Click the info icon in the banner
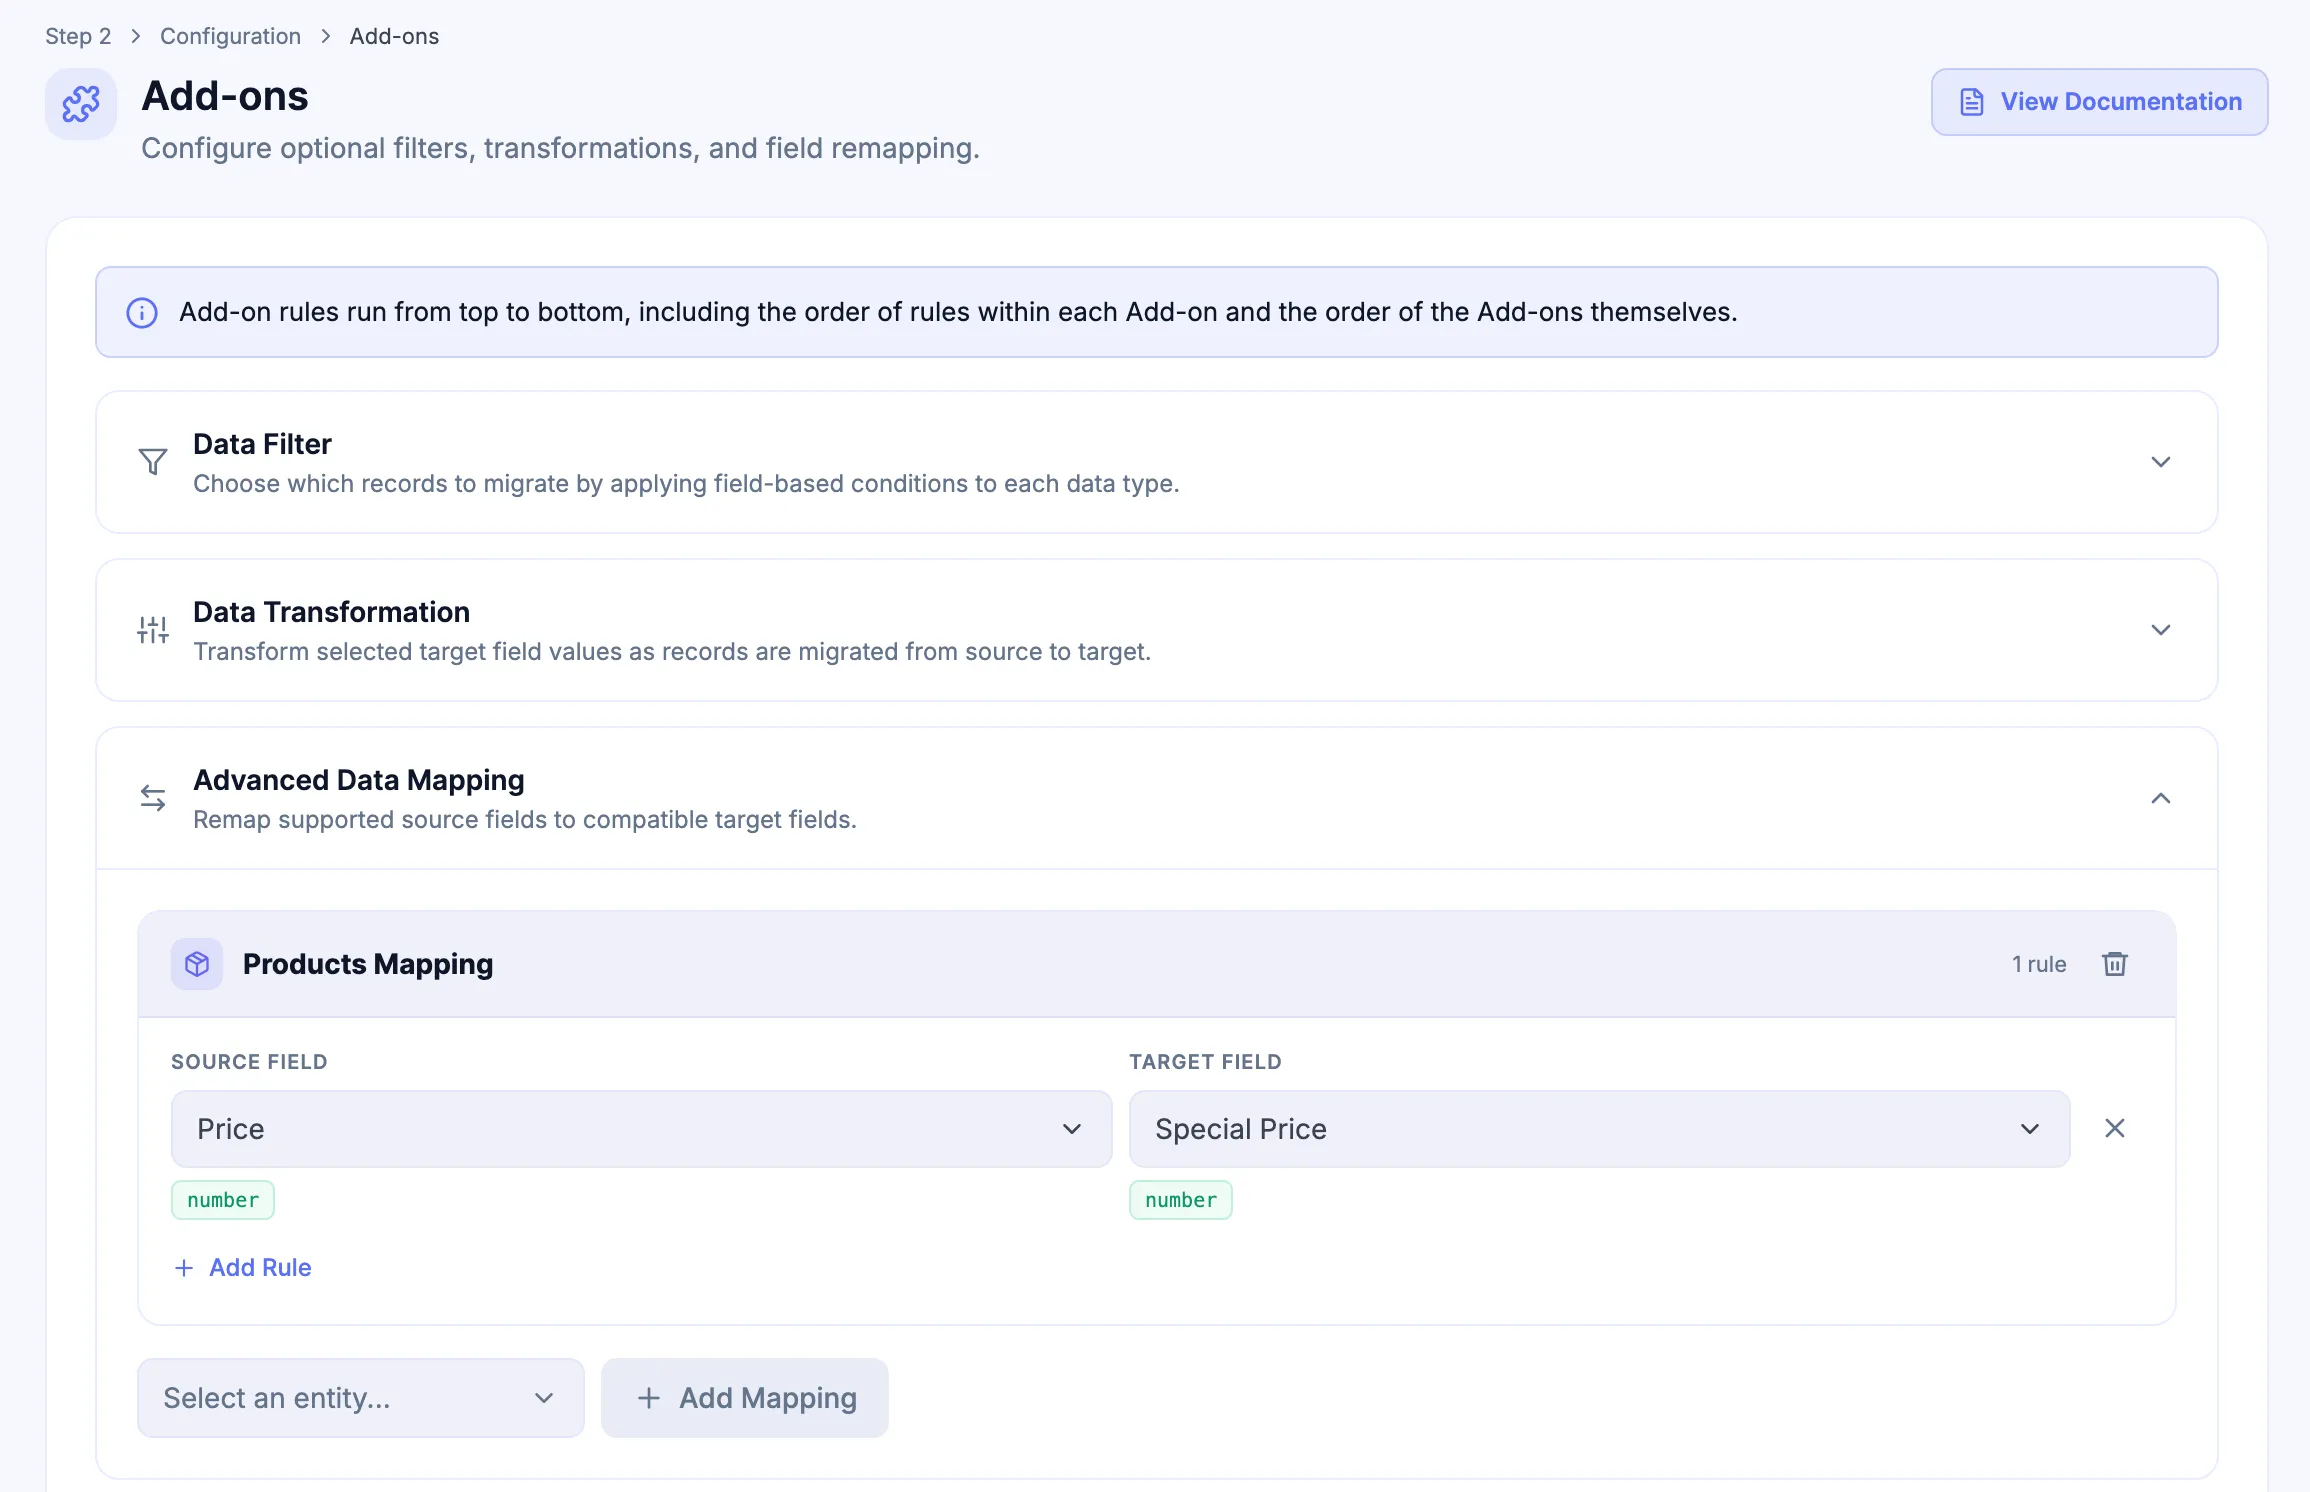 click(142, 313)
